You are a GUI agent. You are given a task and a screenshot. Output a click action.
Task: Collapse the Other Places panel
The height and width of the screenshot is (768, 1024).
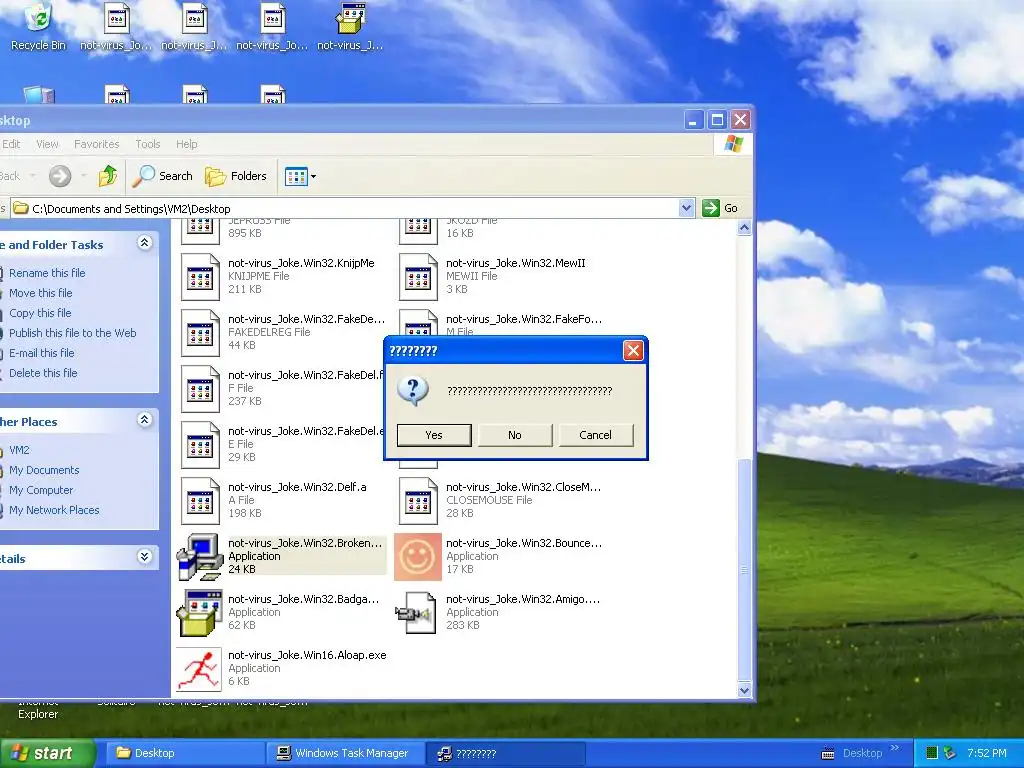click(145, 420)
